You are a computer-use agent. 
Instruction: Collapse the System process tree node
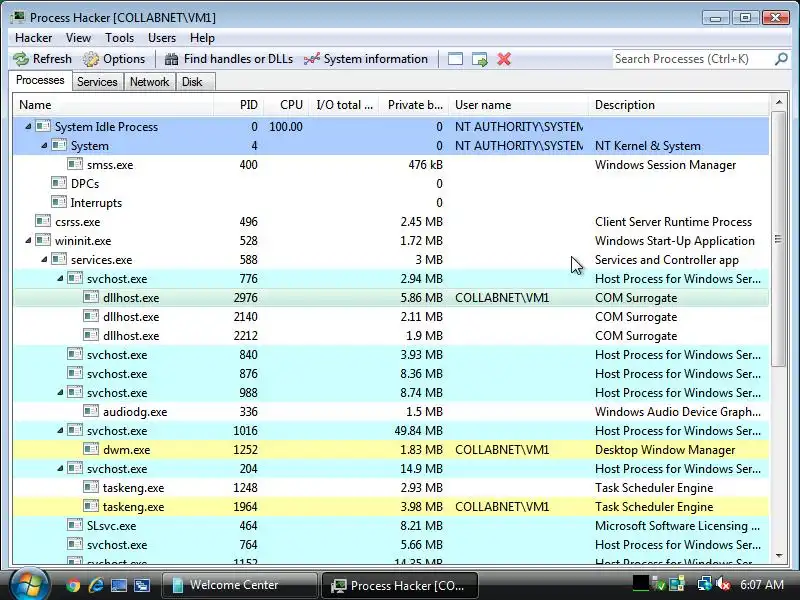click(x=44, y=146)
